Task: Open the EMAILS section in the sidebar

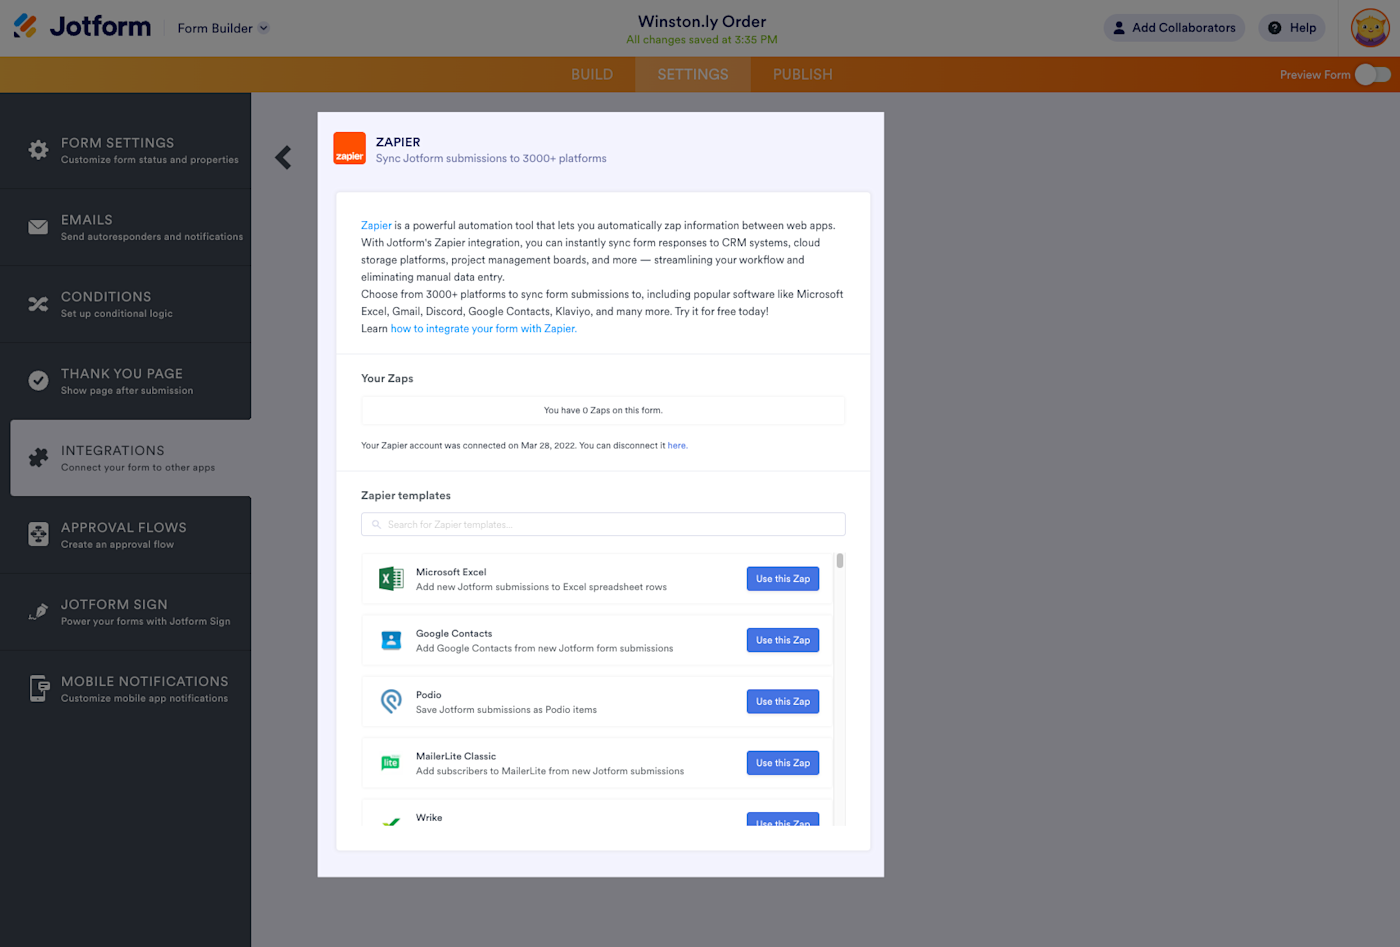Action: [x=125, y=227]
